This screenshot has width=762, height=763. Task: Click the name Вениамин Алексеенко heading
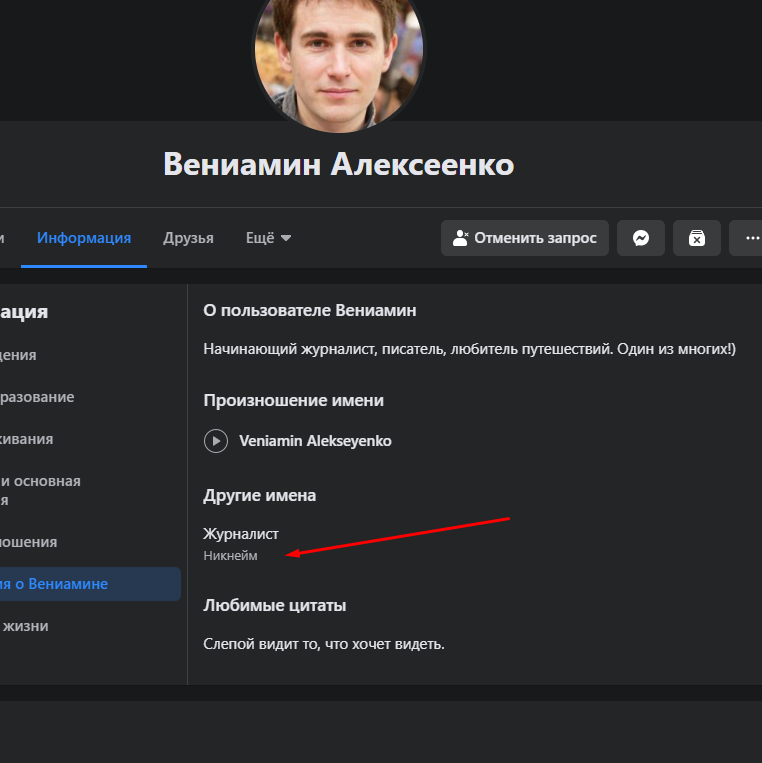(338, 164)
